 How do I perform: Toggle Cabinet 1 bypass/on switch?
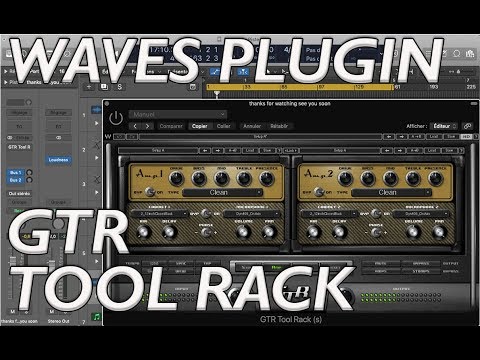(206, 214)
